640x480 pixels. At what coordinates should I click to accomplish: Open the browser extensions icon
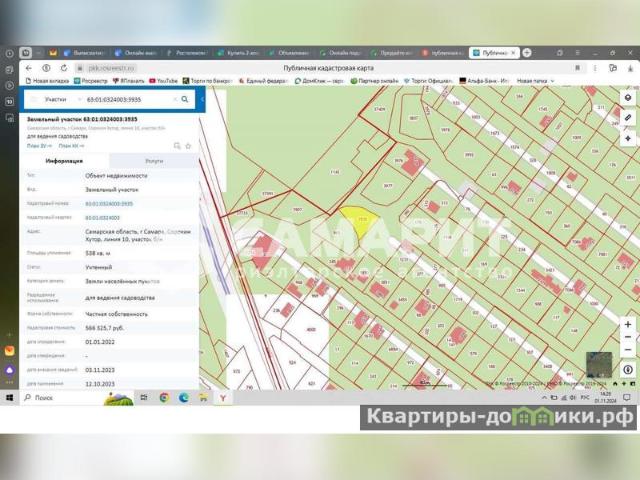pos(613,68)
